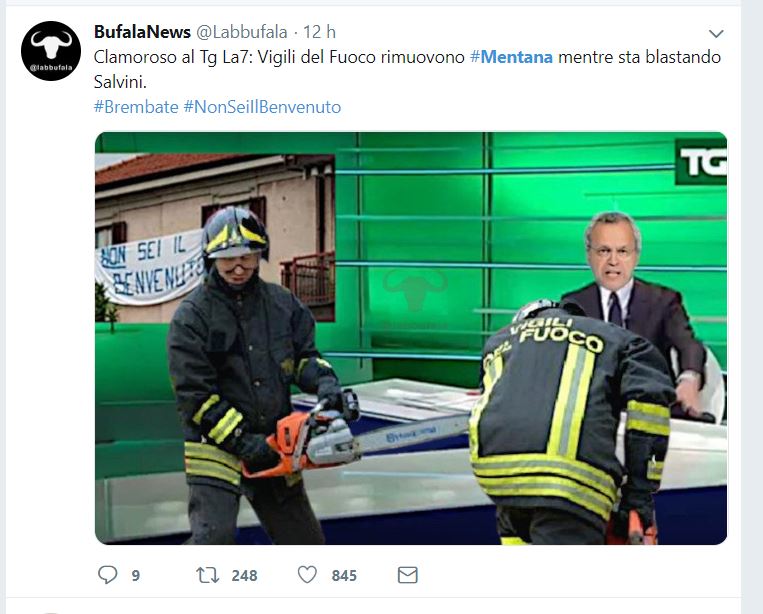
Task: Click the TG logo in image
Action: (701, 162)
